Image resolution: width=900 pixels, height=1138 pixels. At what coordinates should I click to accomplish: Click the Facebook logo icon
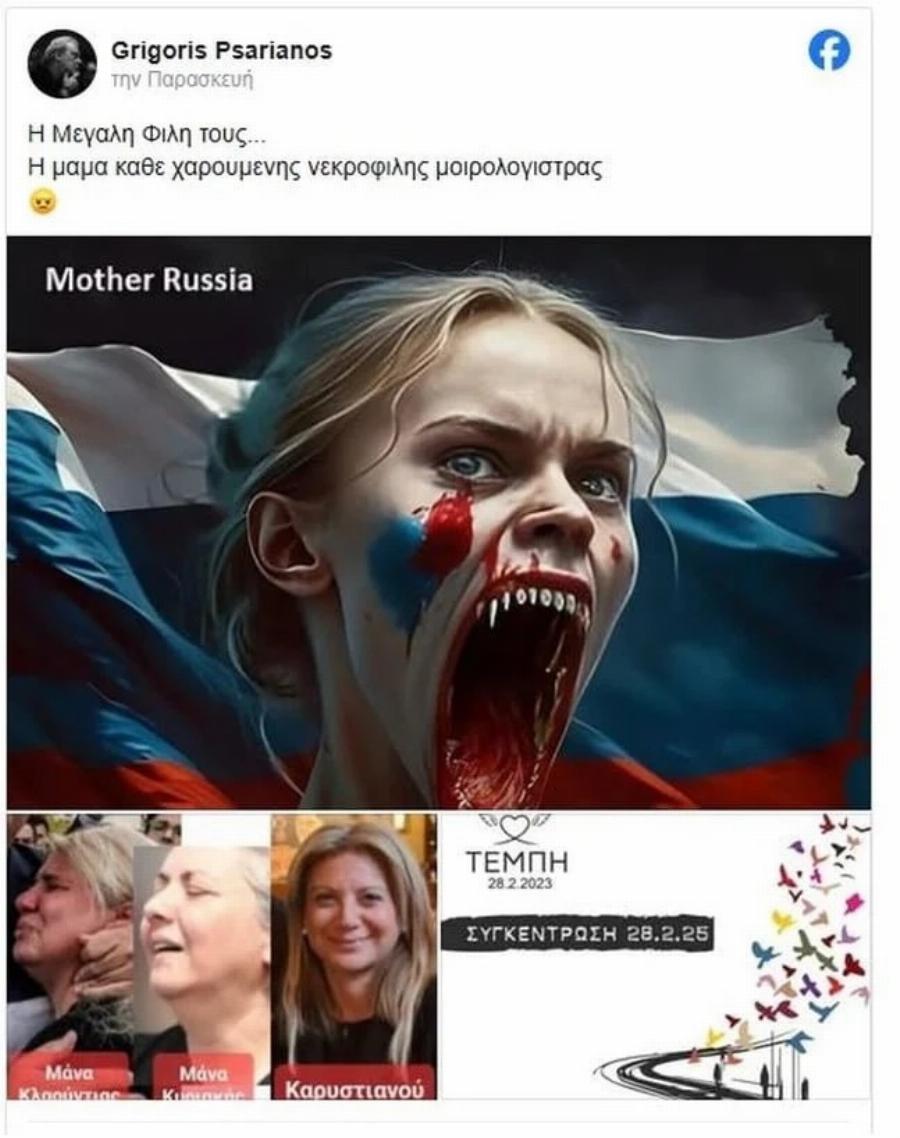[x=829, y=52]
